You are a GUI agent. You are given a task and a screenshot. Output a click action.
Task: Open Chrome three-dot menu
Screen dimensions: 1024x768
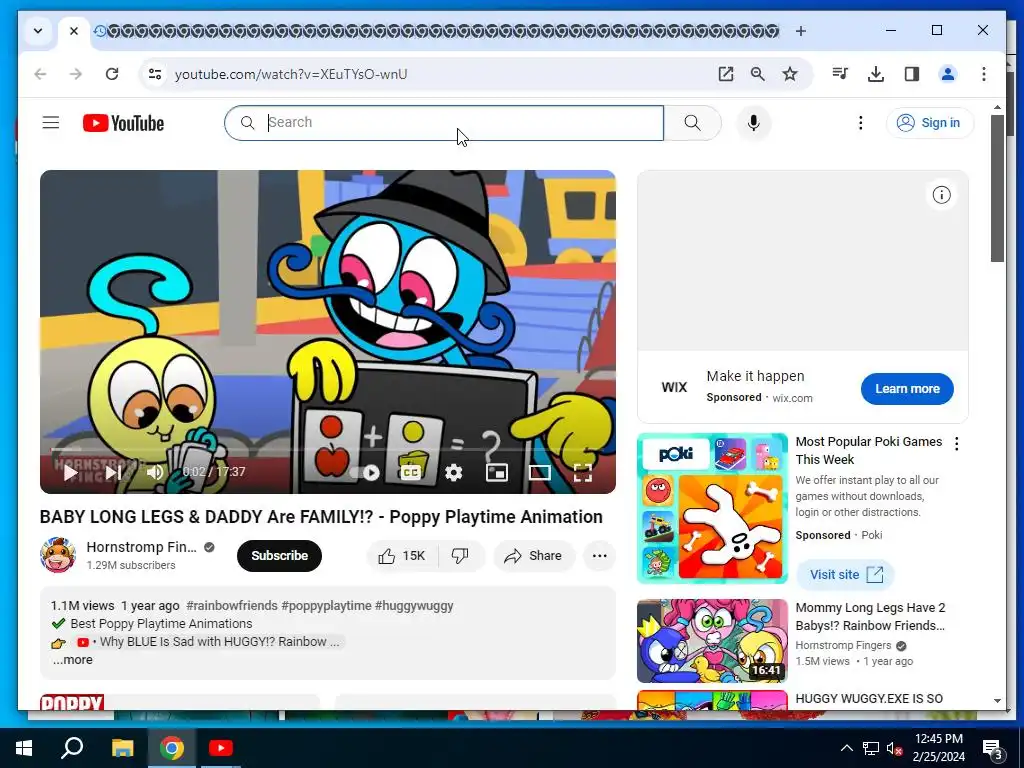984,74
